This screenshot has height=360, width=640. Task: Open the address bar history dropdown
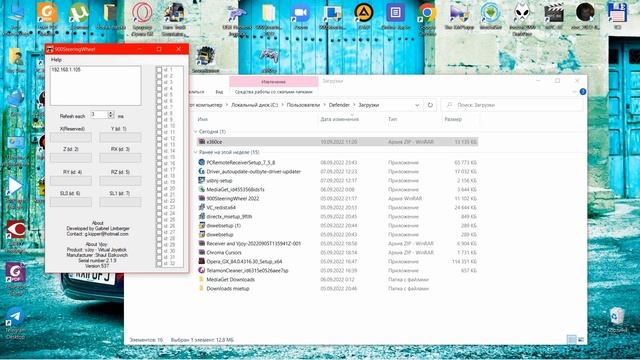(417, 105)
